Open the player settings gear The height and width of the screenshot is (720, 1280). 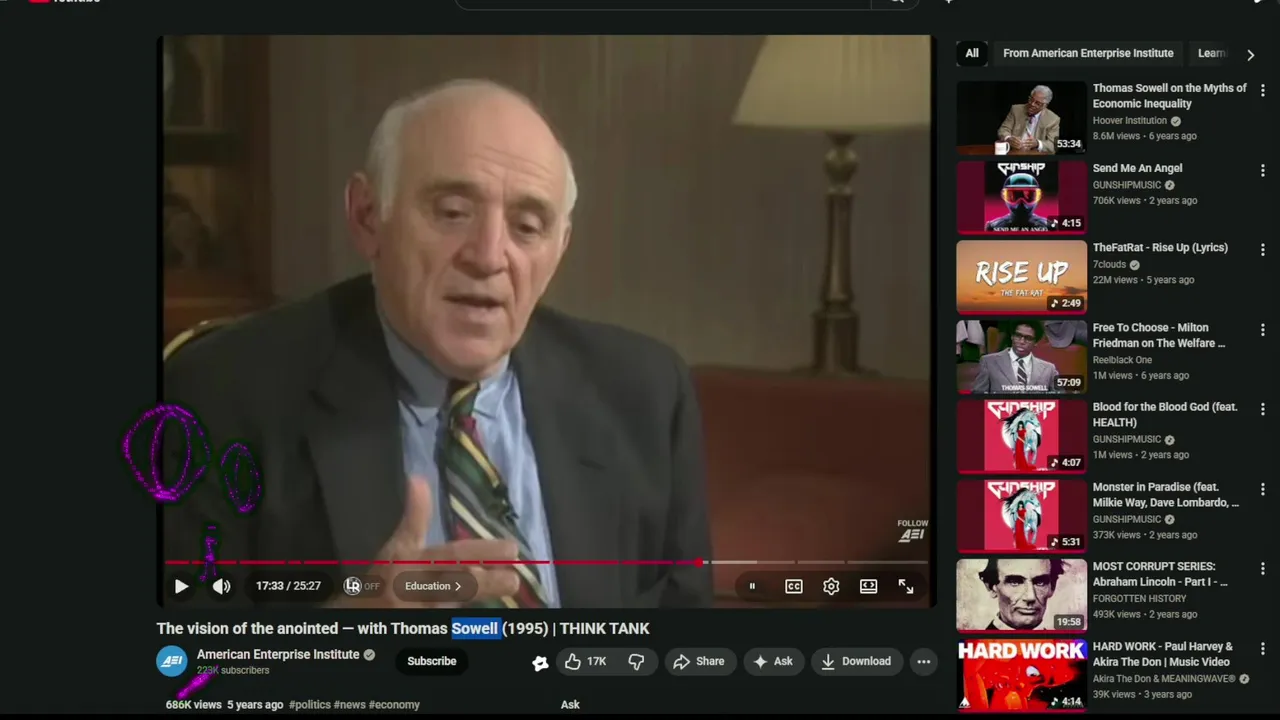[831, 587]
